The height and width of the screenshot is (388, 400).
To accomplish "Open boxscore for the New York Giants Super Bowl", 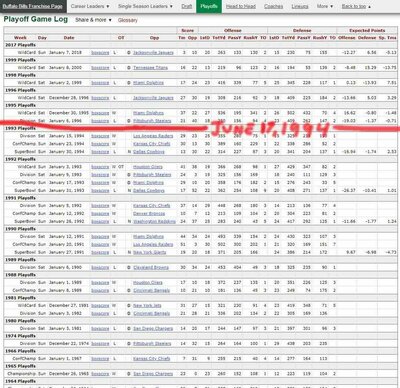I will coord(100,252).
